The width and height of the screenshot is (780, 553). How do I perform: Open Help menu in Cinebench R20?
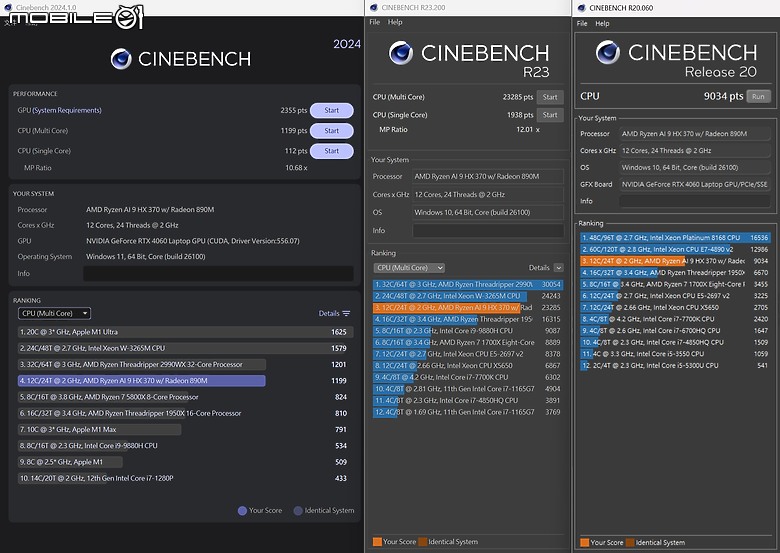pyautogui.click(x=602, y=23)
